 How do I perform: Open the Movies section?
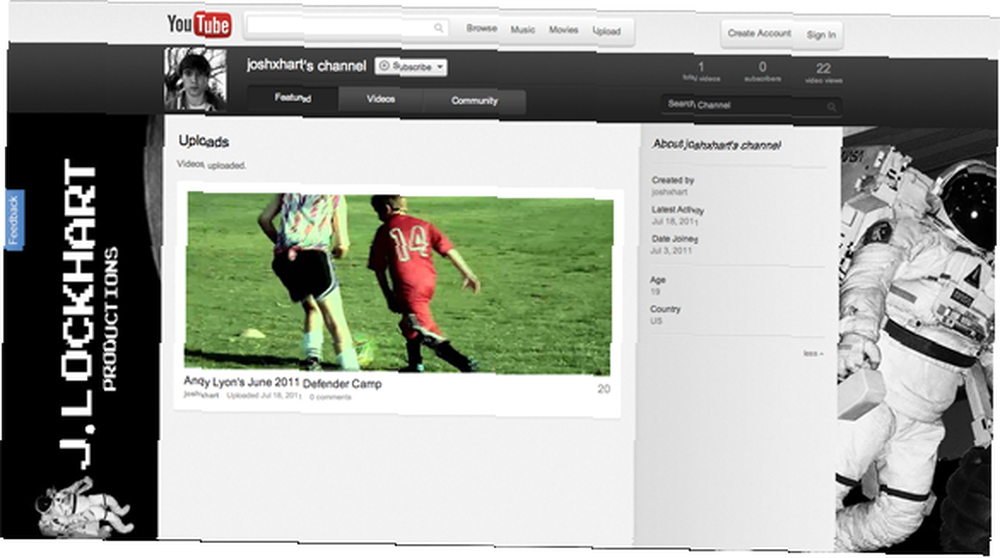(x=564, y=29)
